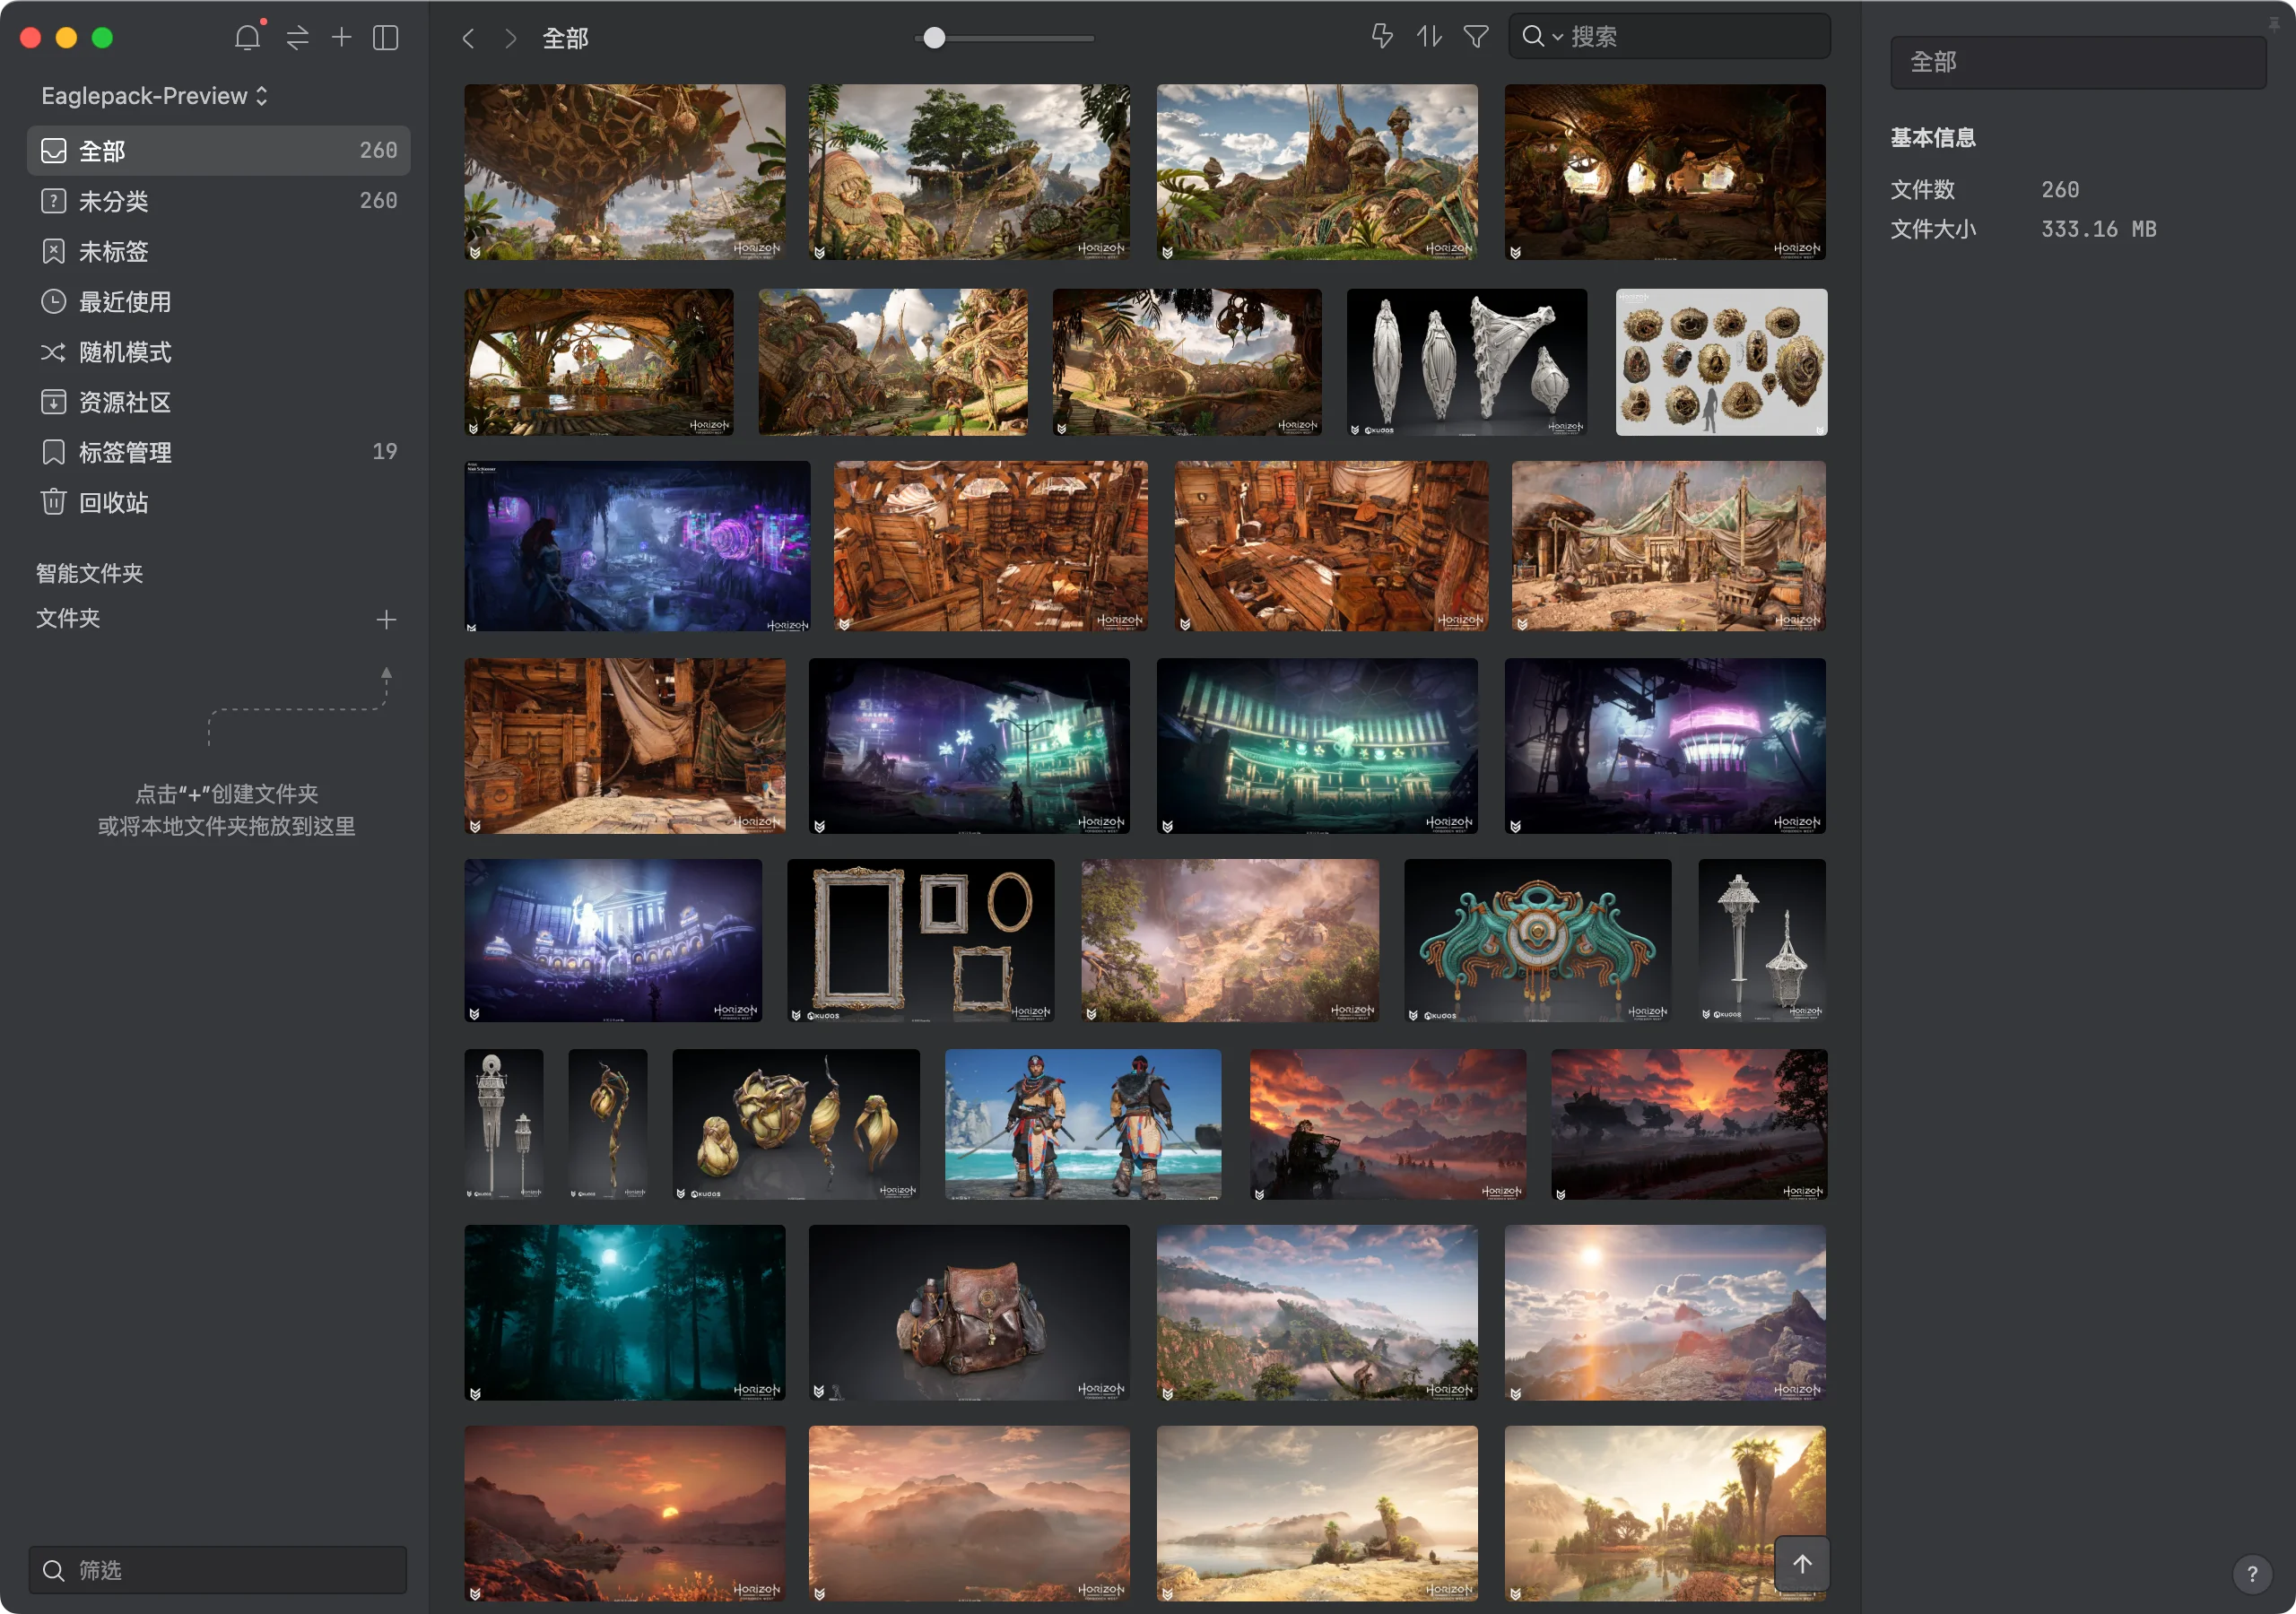This screenshot has height=1614, width=2296.
Task: Click the 333.16 MB file size value
Action: (x=2098, y=229)
